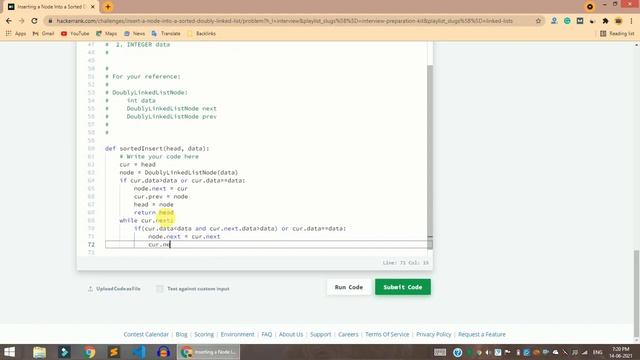The height and width of the screenshot is (360, 640).
Task: Open the Chrome three-dot menu
Action: [631, 21]
